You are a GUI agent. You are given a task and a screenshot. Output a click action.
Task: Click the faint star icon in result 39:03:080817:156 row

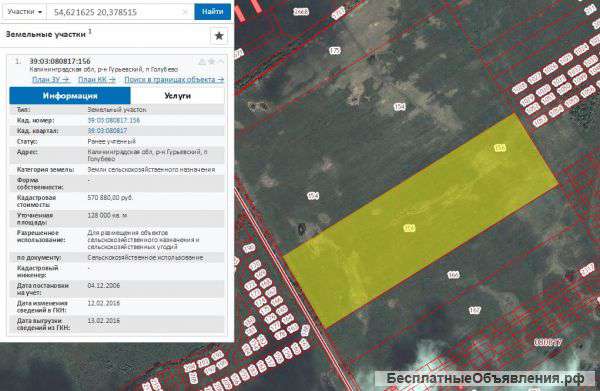211,62
